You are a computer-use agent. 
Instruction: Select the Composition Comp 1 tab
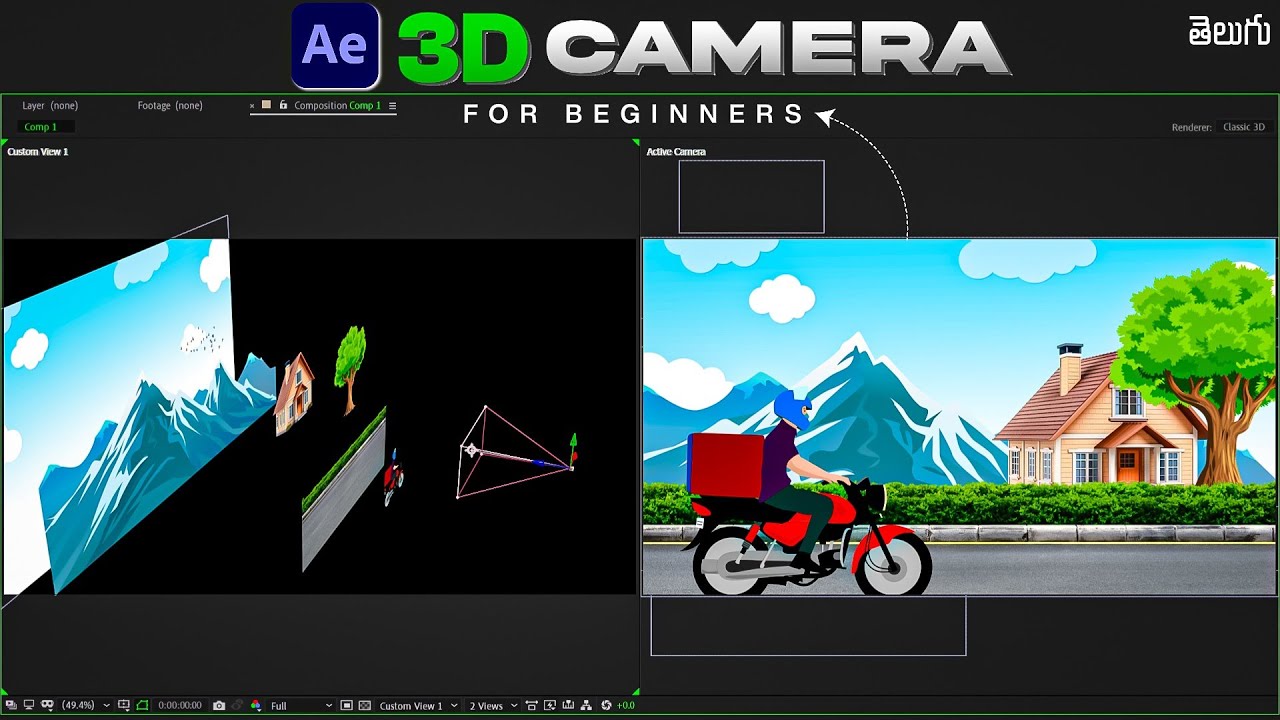337,105
